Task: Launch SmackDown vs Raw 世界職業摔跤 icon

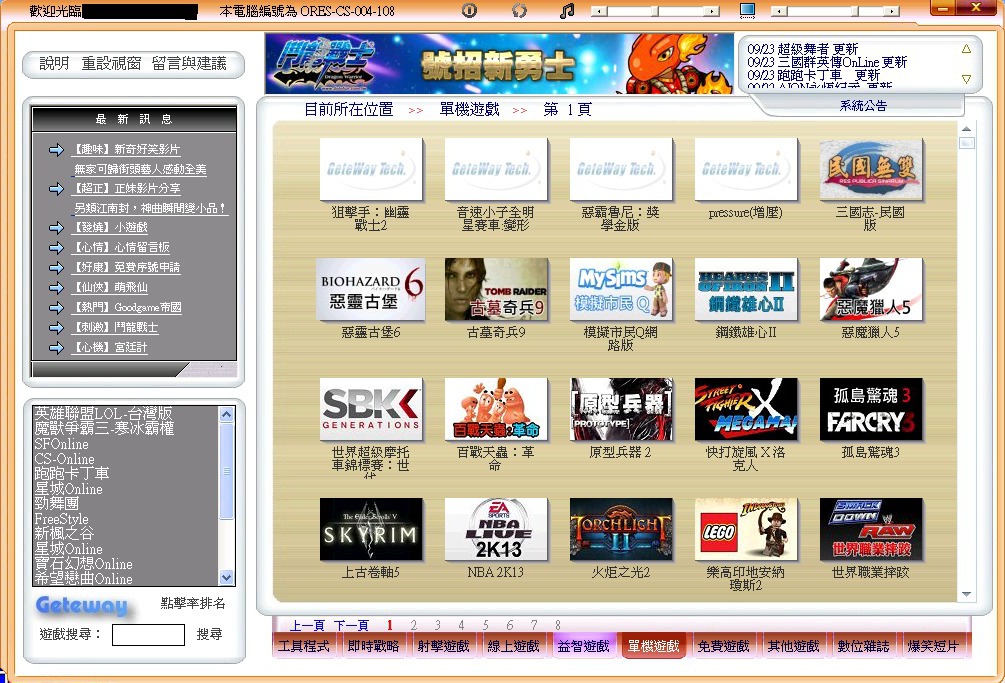Action: click(871, 529)
